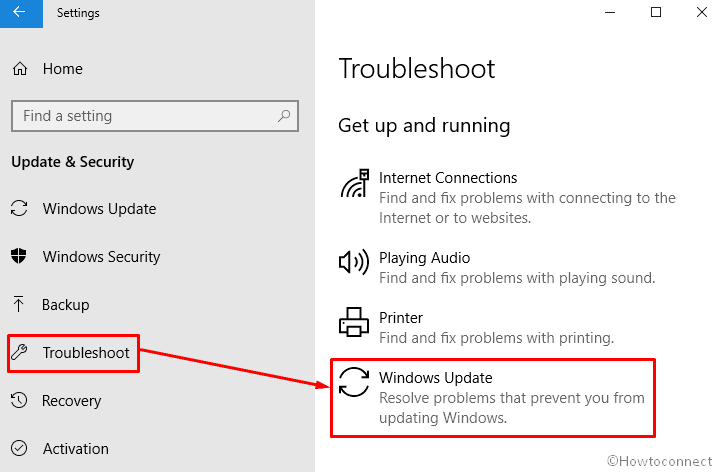Focus the Find a setting search box
This screenshot has width=720, height=472.
[155, 116]
